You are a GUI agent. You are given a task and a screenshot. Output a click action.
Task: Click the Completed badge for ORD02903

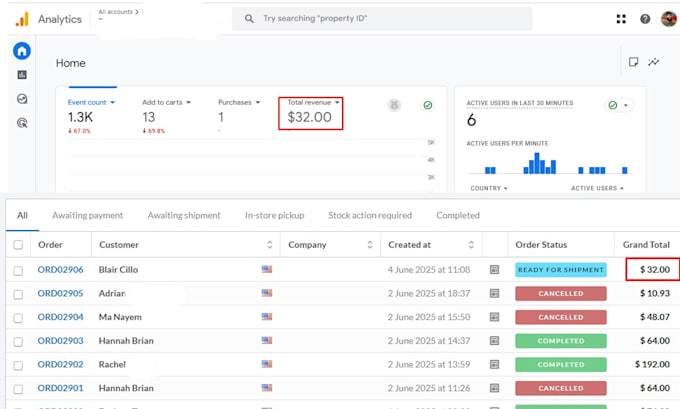click(561, 341)
